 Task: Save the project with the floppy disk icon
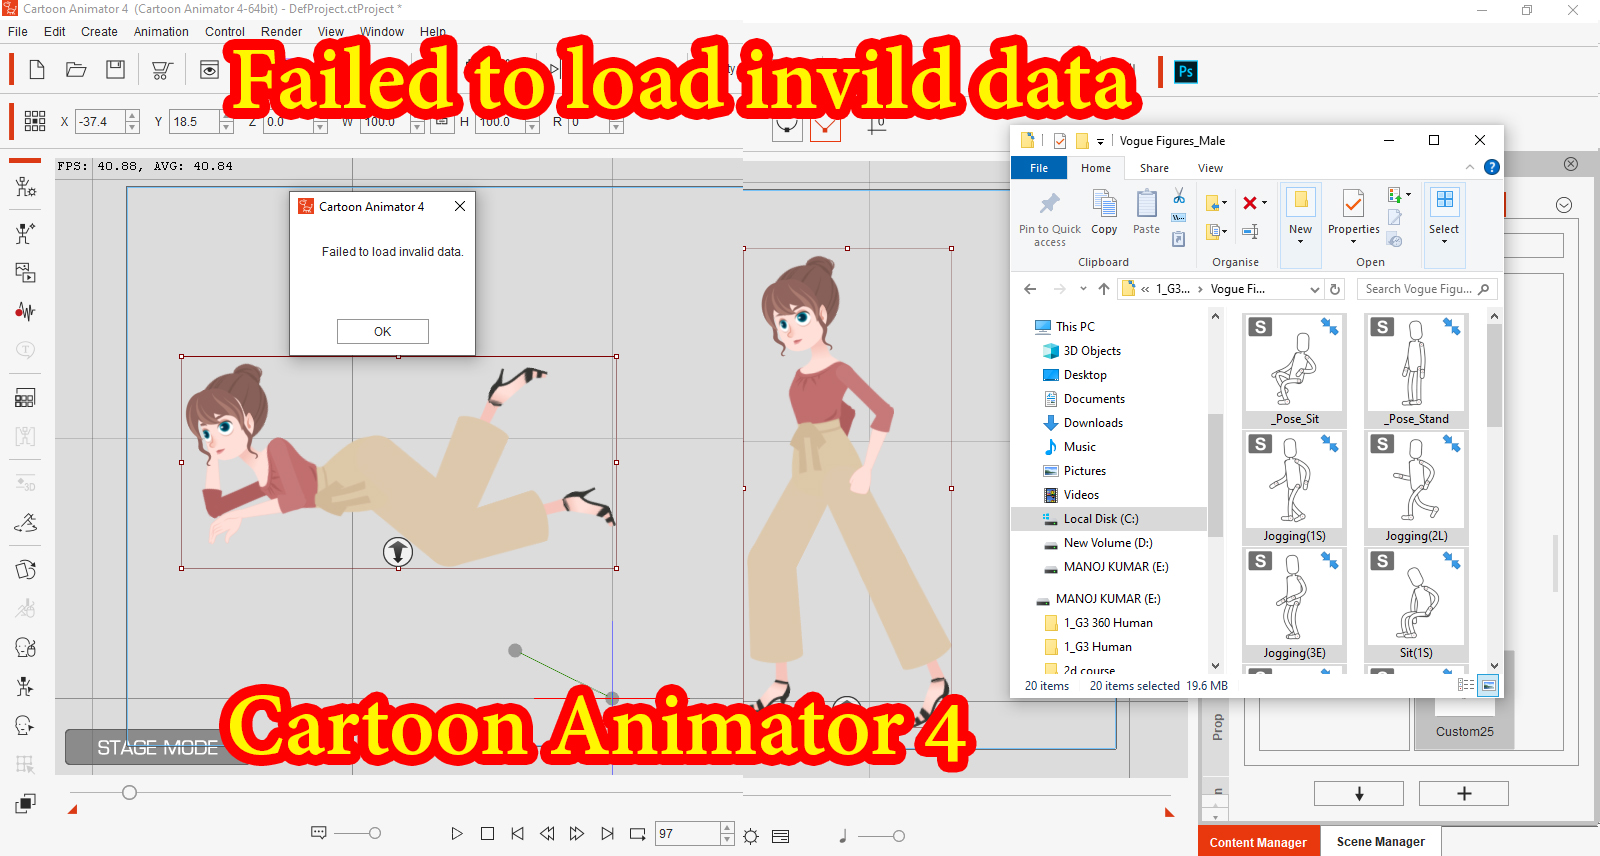116,70
